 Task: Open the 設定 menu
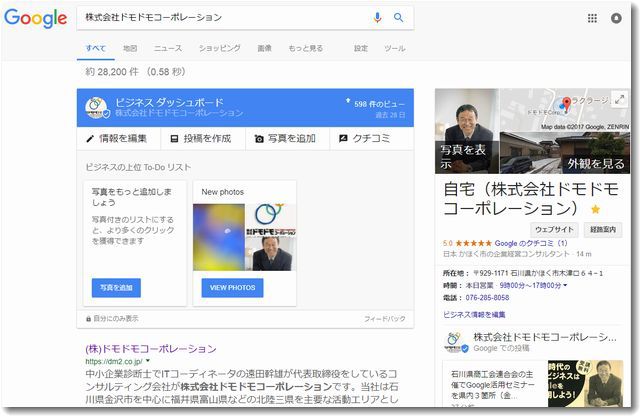tap(360, 48)
